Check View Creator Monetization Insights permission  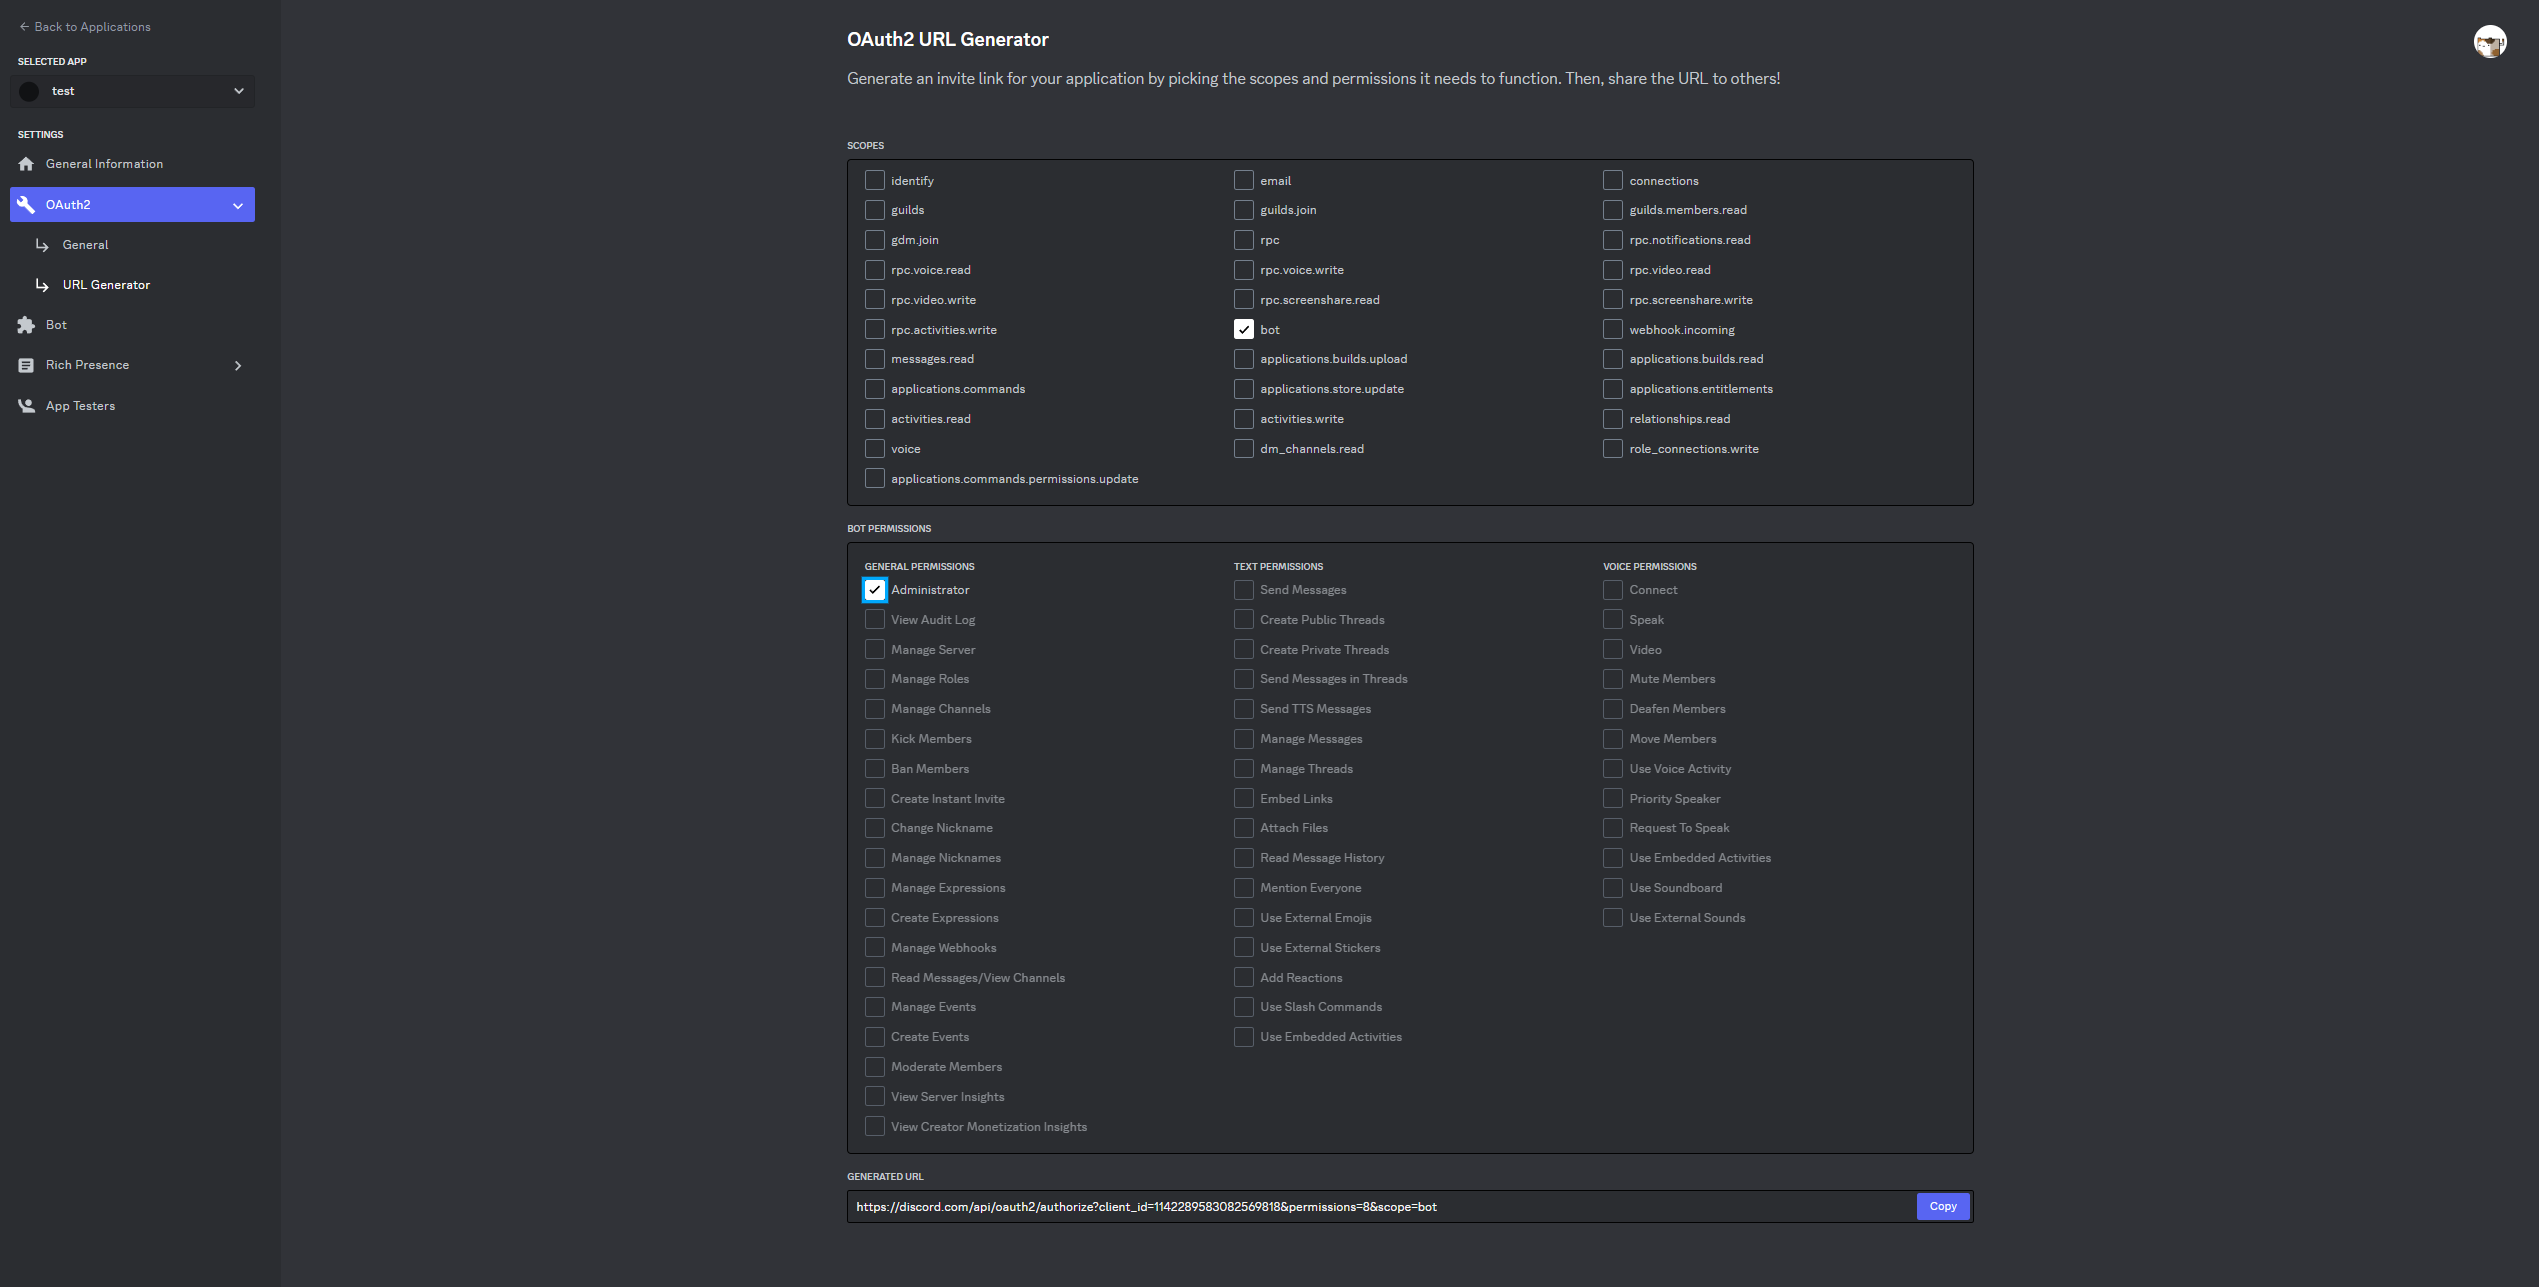(x=874, y=1127)
